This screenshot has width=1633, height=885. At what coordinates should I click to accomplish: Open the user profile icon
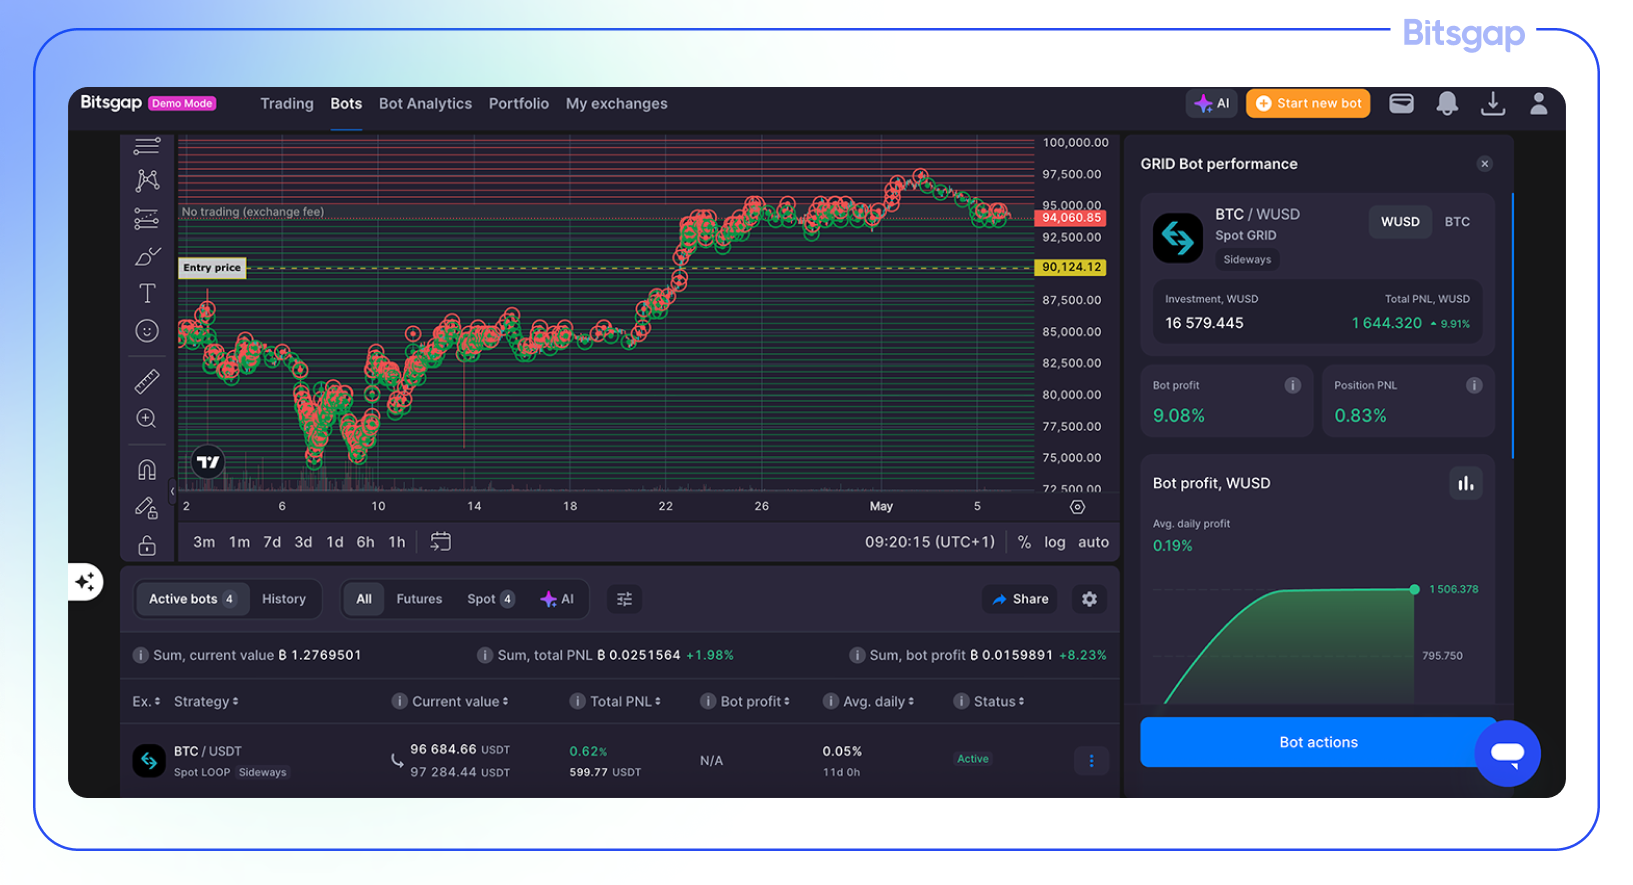(1538, 104)
